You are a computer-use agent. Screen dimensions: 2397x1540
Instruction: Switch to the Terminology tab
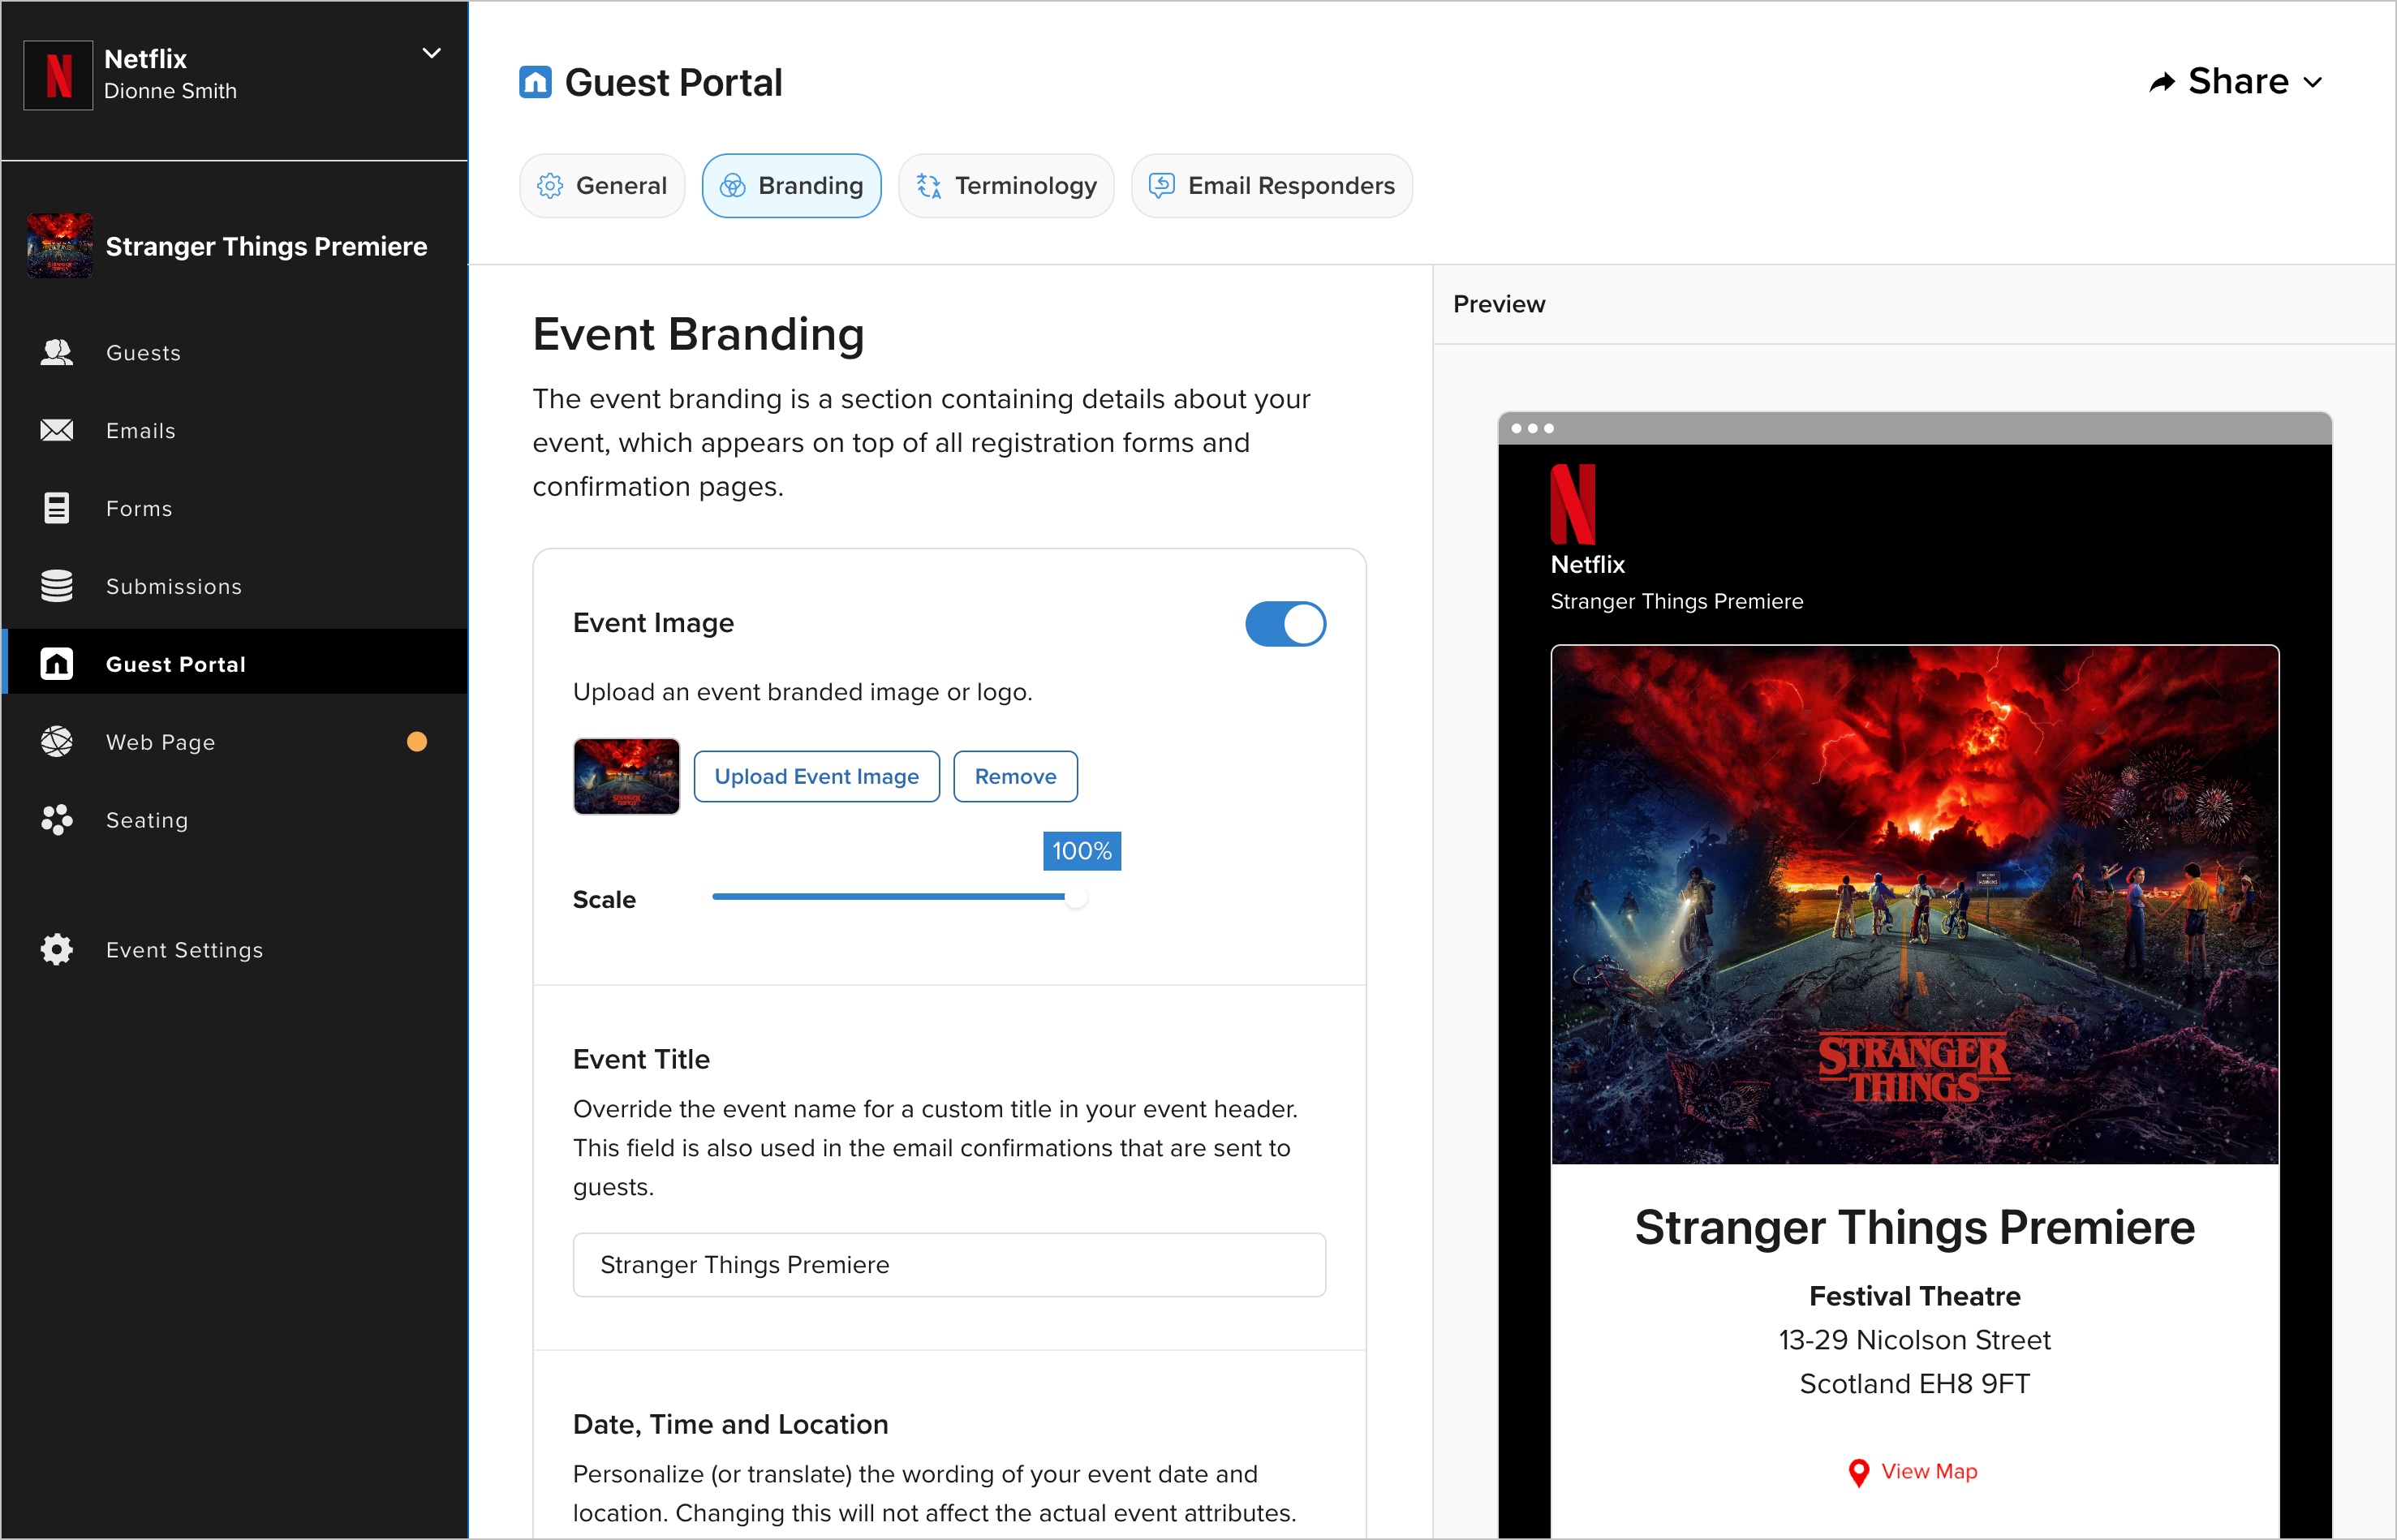tap(1006, 186)
